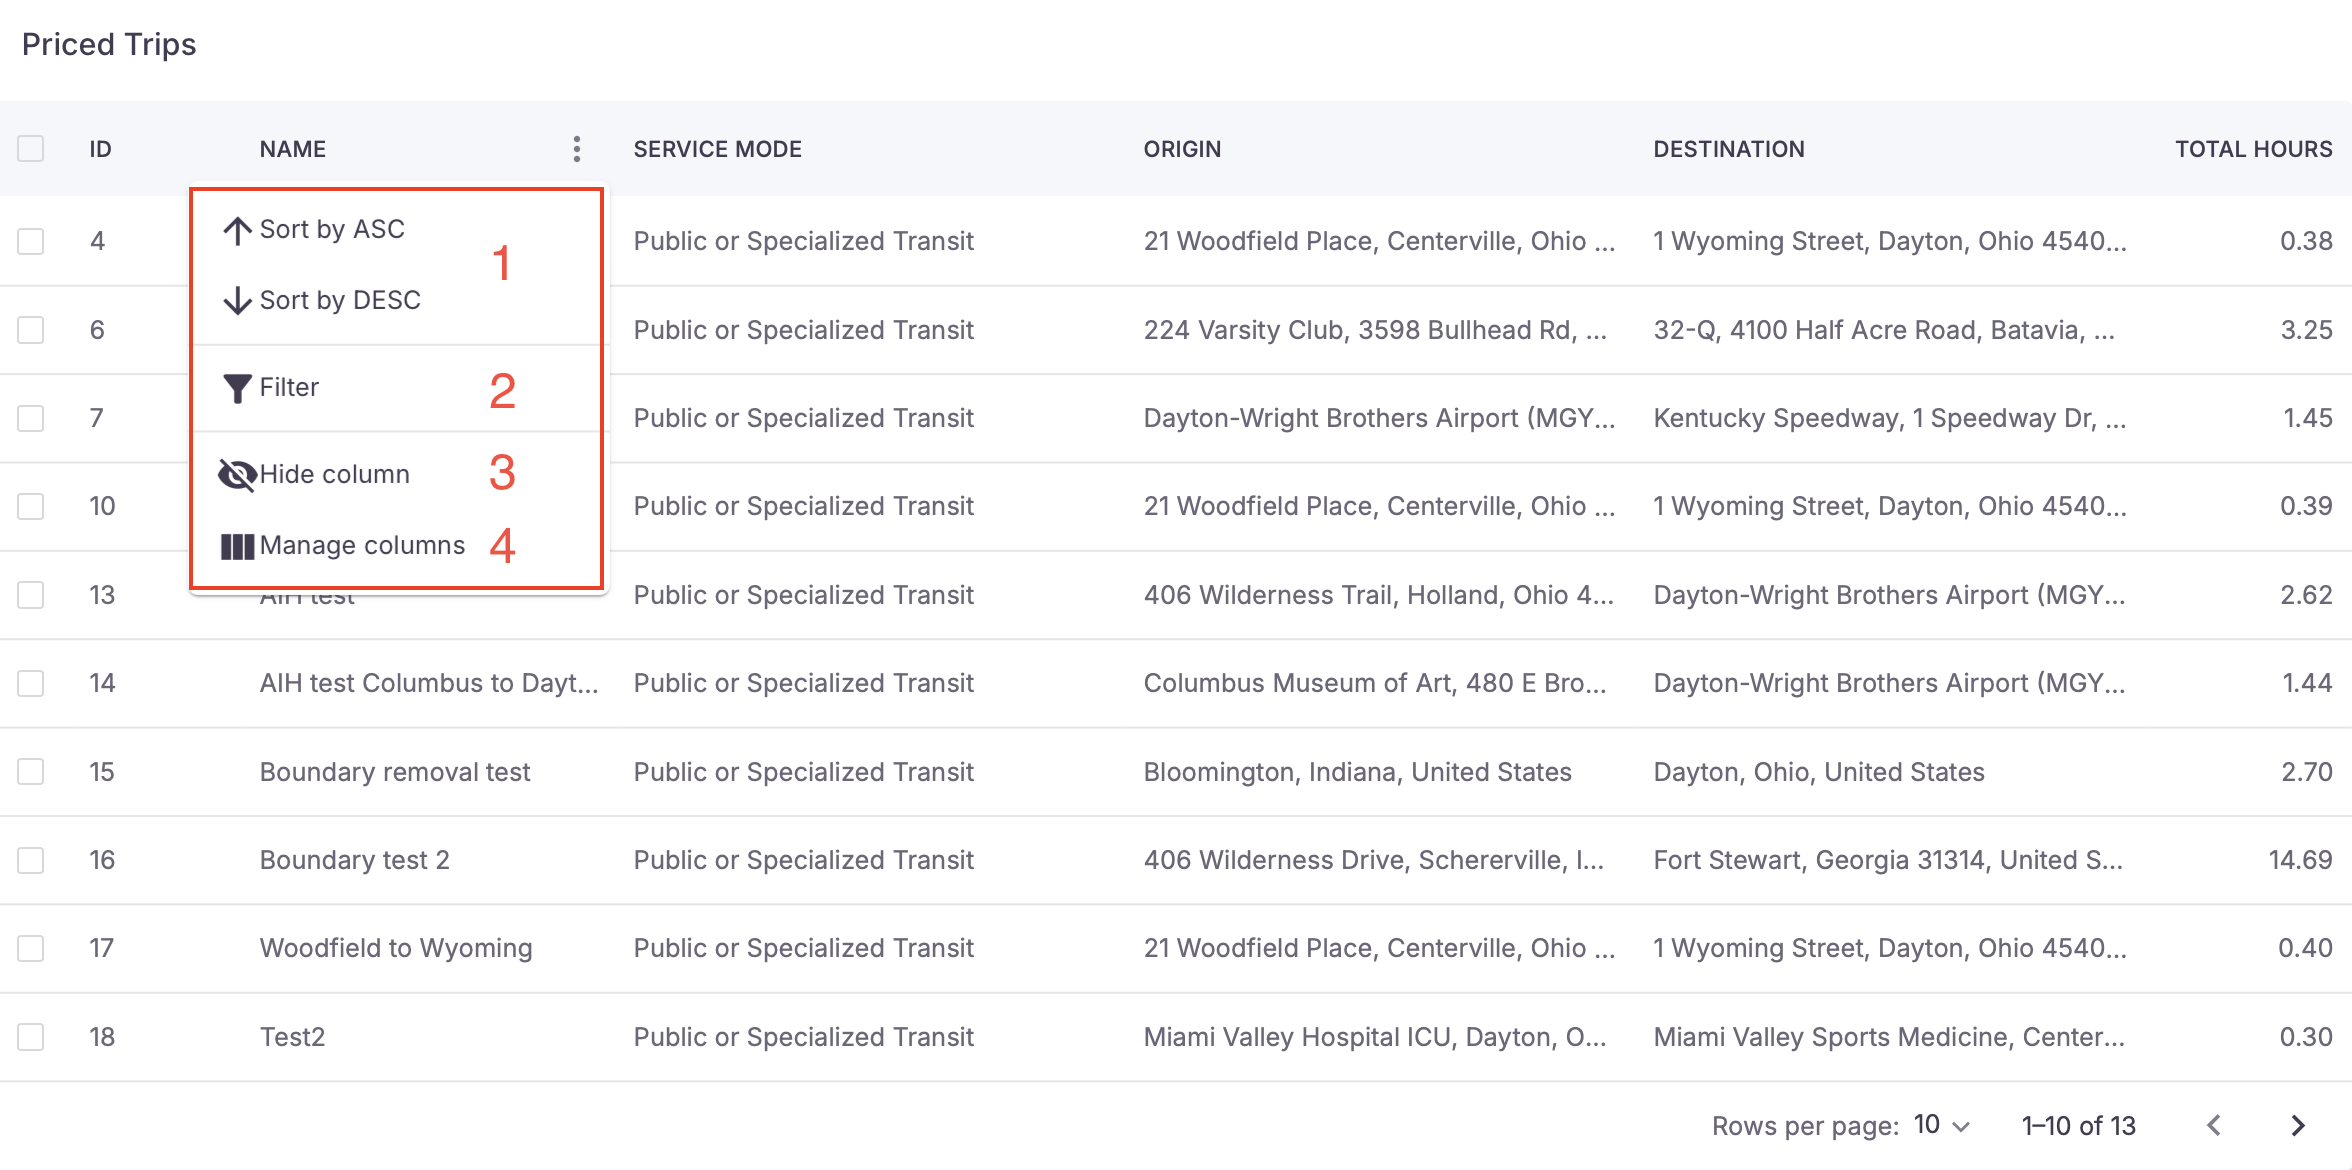
Task: Tick the checkbox for trip ID 18
Action: pyautogui.click(x=31, y=1037)
